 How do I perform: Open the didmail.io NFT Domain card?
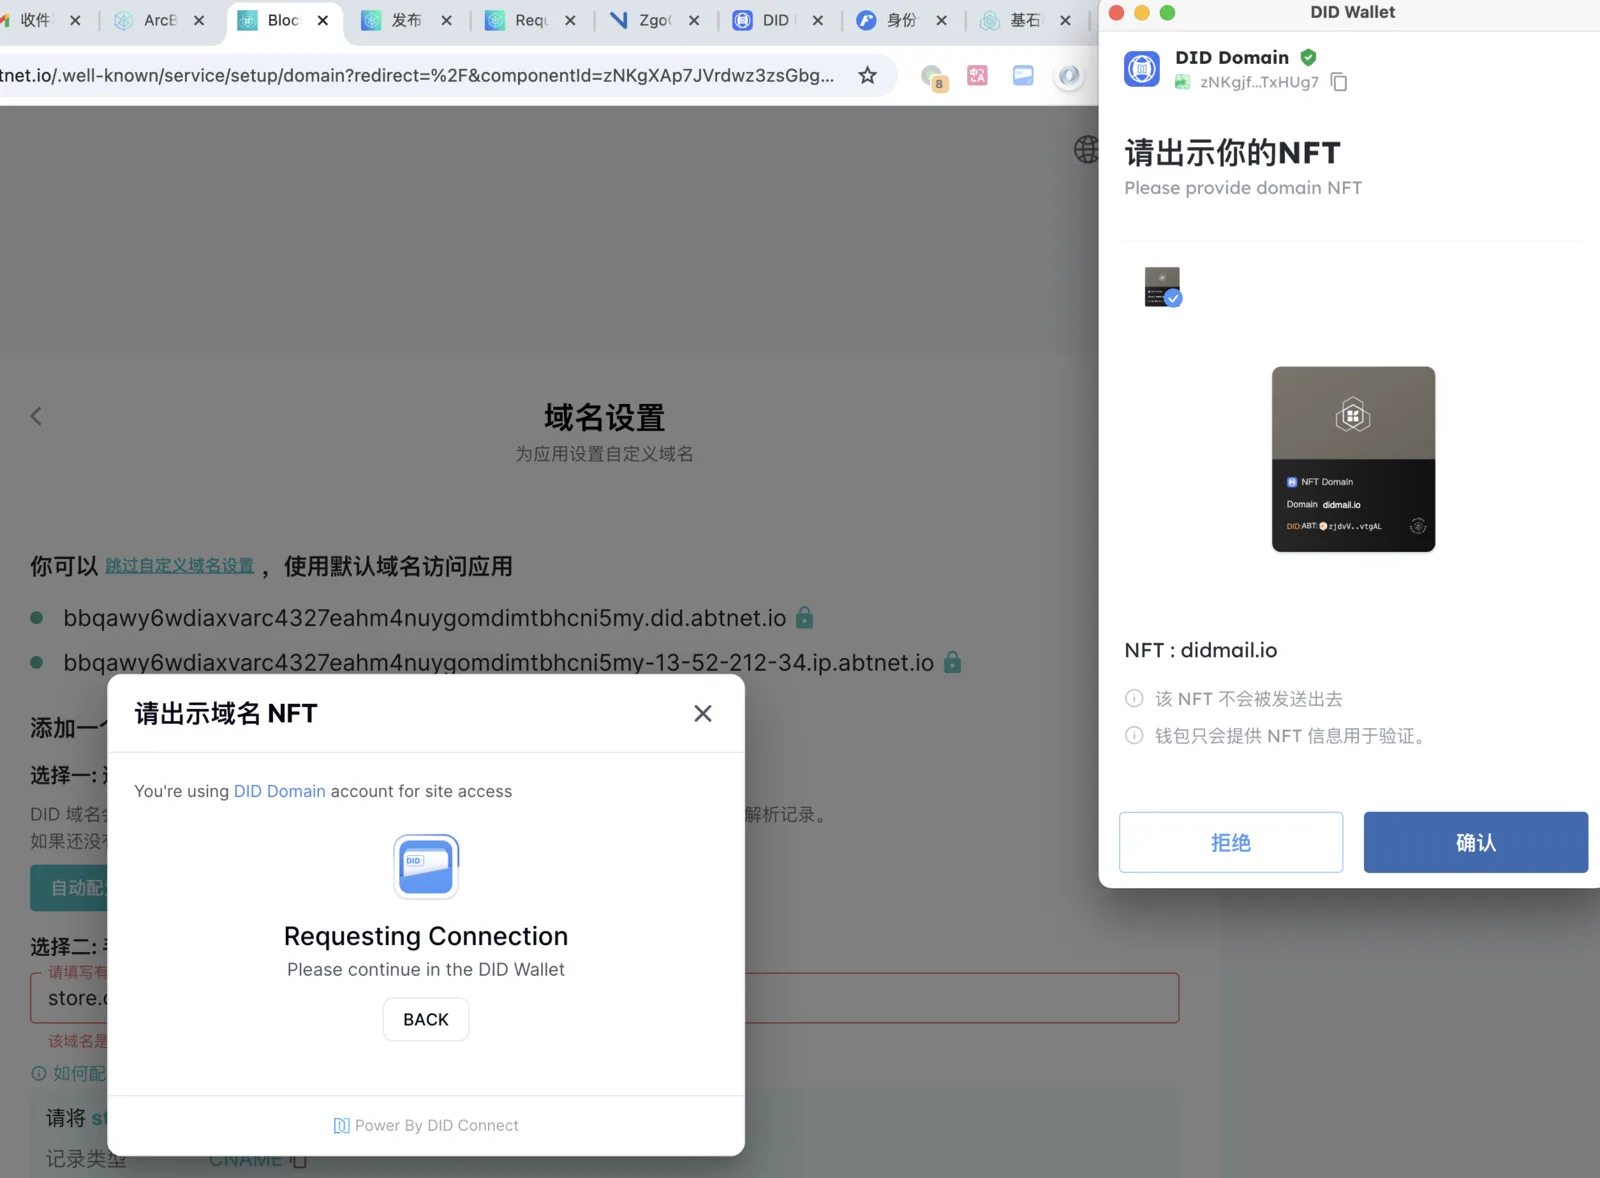[1353, 459]
